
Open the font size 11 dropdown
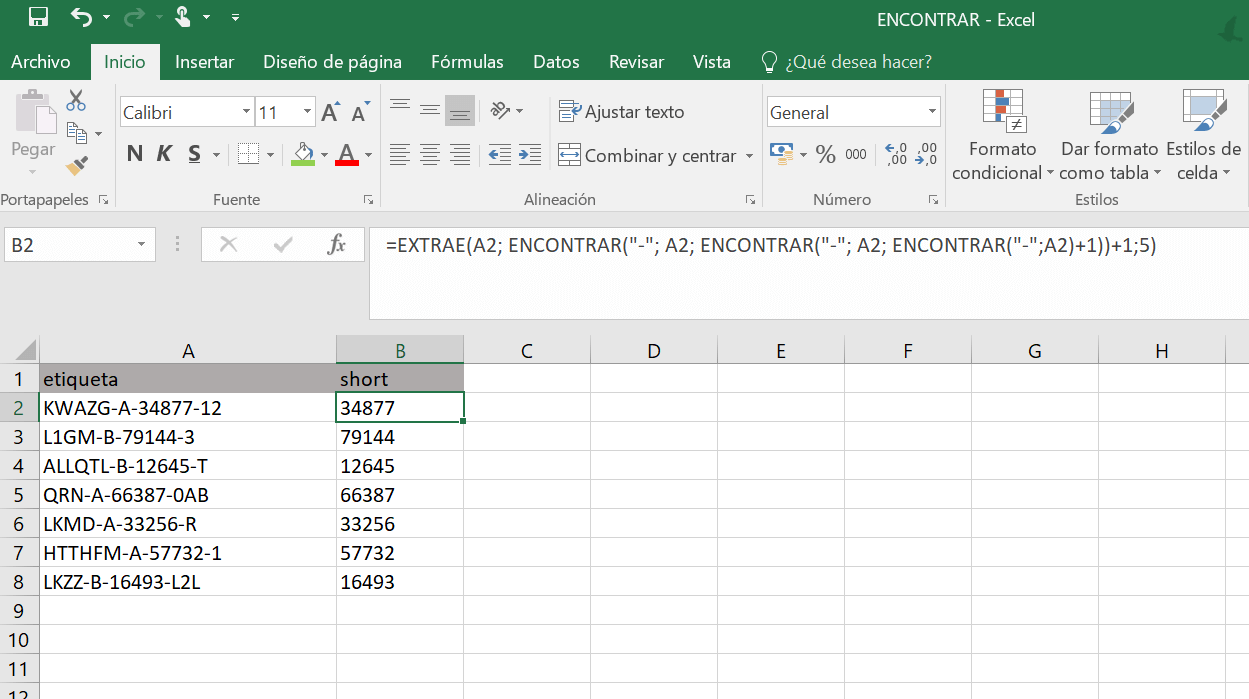[307, 113]
